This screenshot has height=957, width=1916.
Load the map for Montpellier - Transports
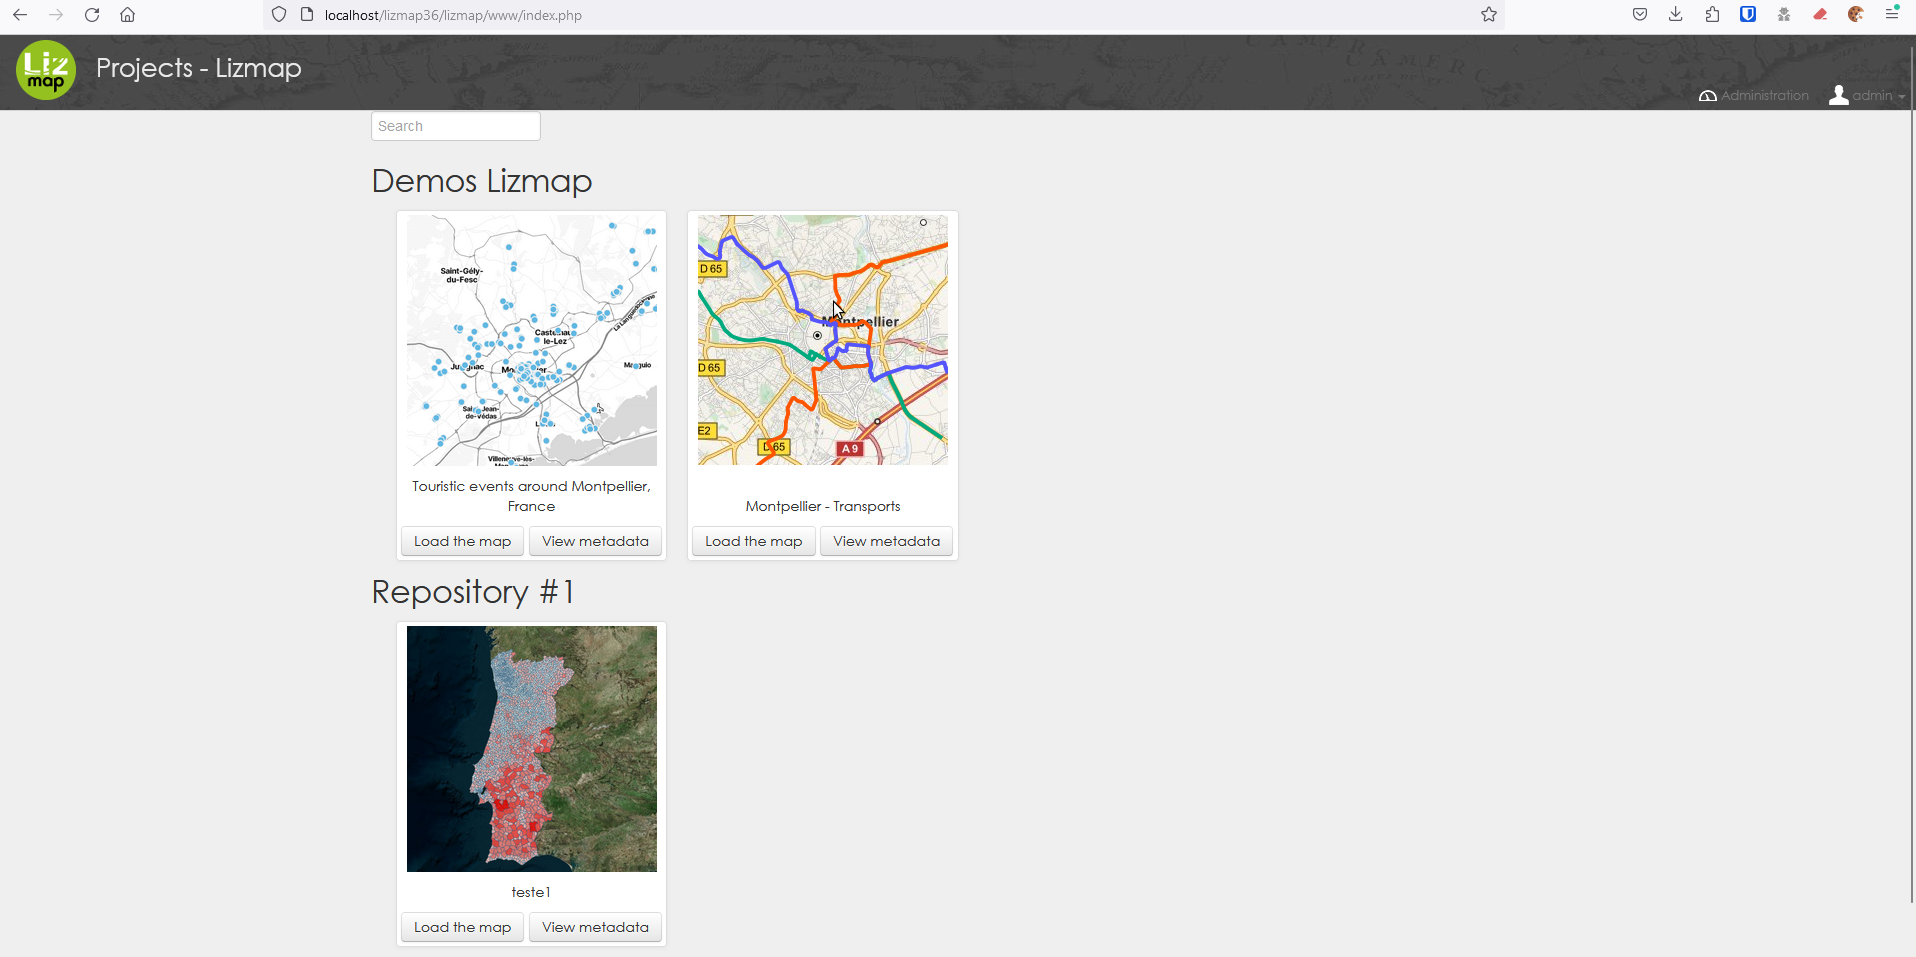753,540
